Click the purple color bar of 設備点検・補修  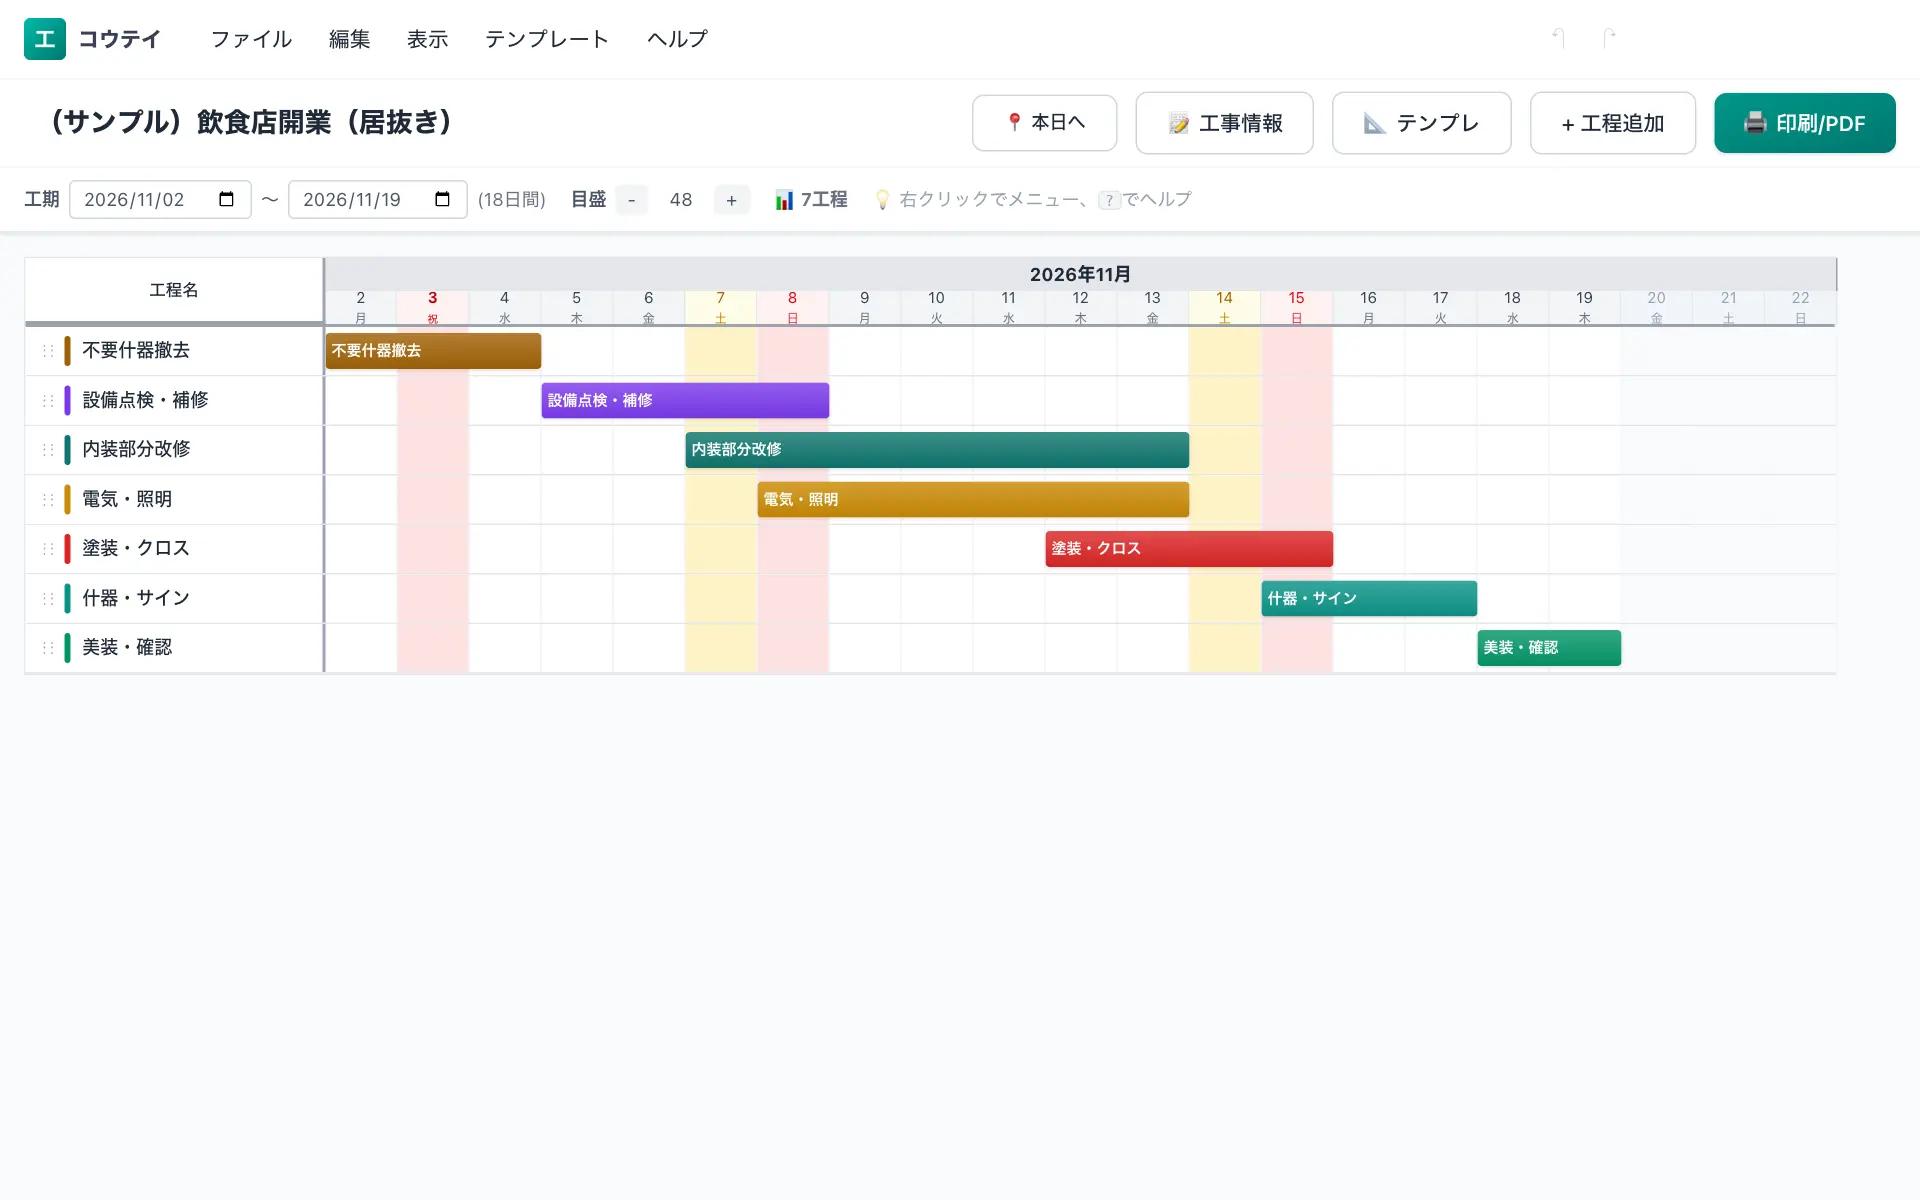[67, 400]
